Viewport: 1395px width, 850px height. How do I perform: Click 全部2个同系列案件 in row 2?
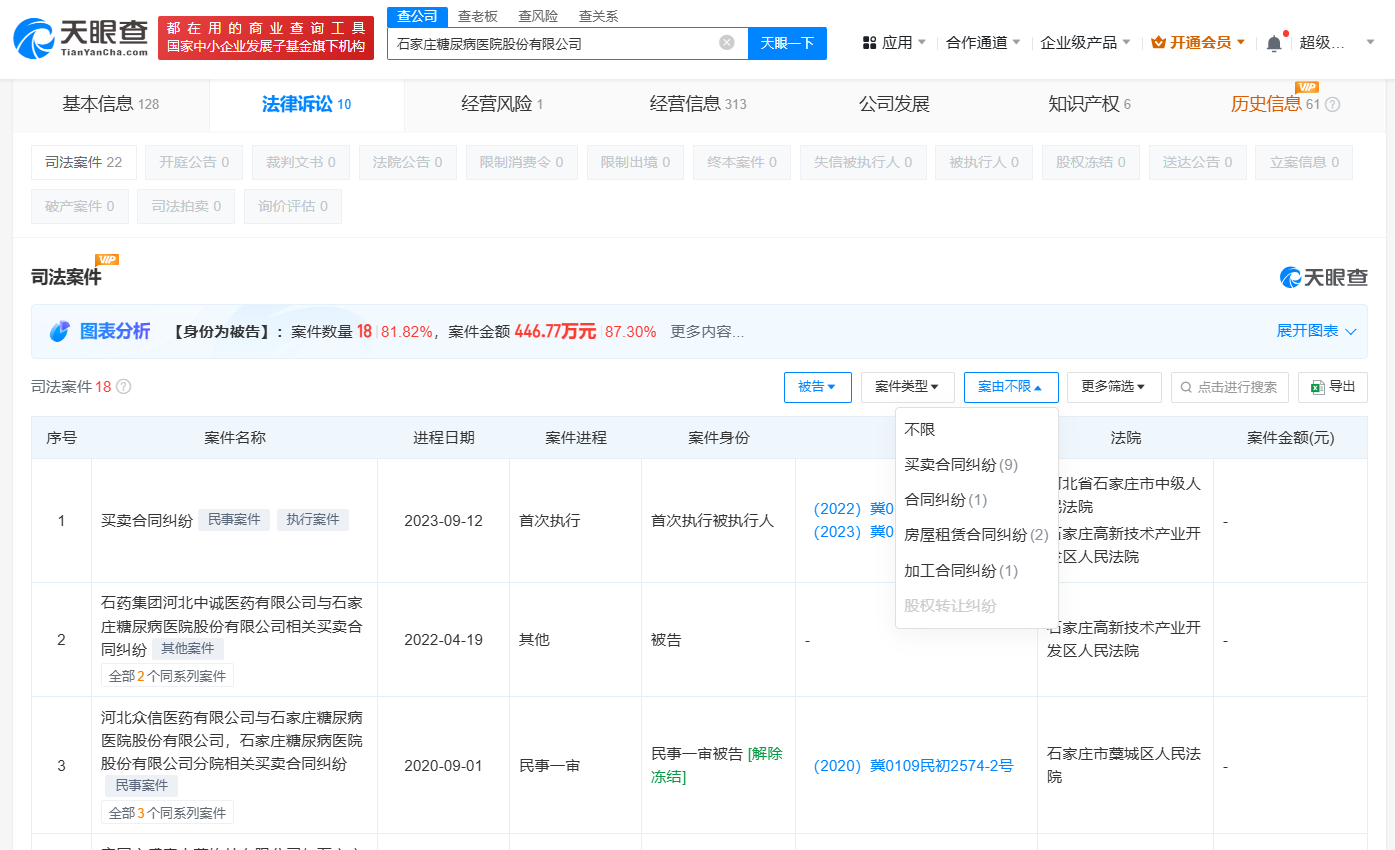click(x=167, y=676)
